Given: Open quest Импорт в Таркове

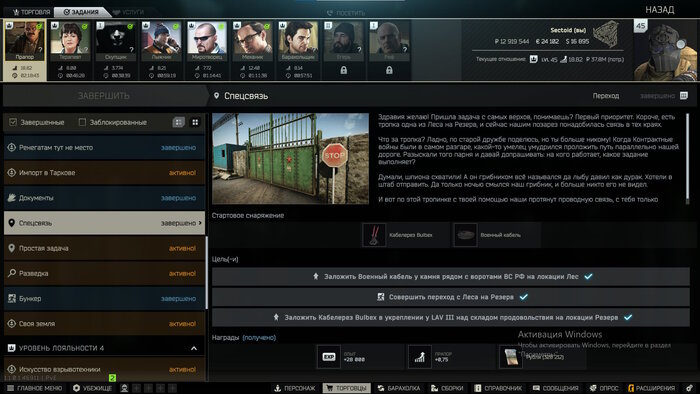Looking at the screenshot, I should (104, 173).
